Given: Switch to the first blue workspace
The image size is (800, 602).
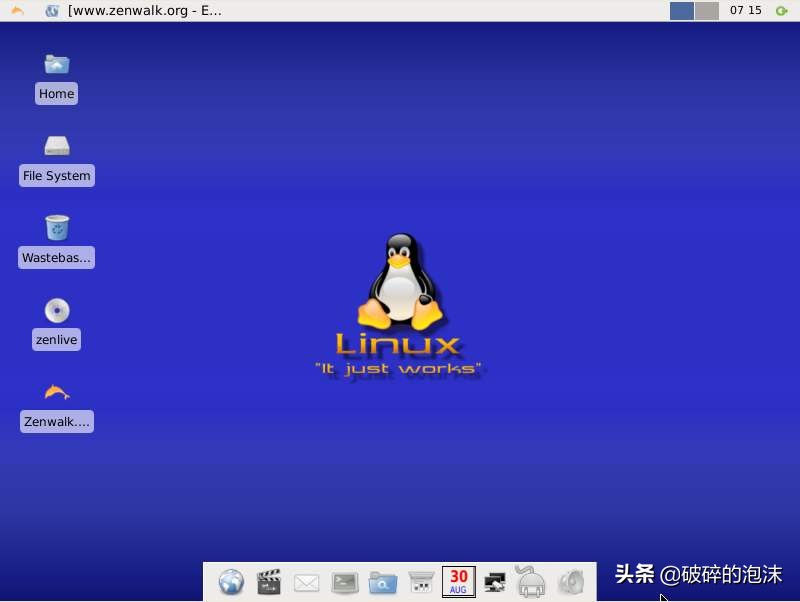Looking at the screenshot, I should click(681, 11).
